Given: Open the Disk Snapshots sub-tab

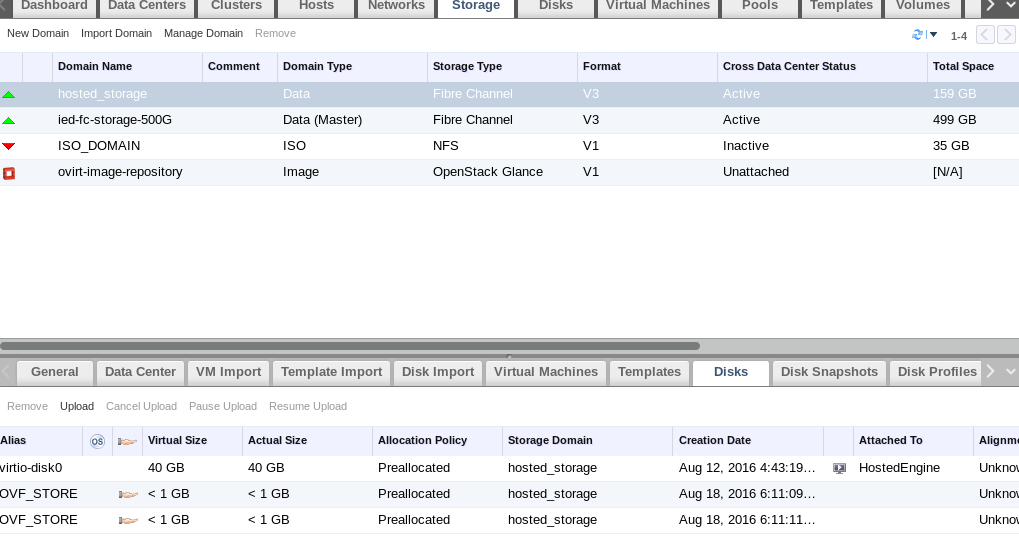Looking at the screenshot, I should click(x=829, y=372).
